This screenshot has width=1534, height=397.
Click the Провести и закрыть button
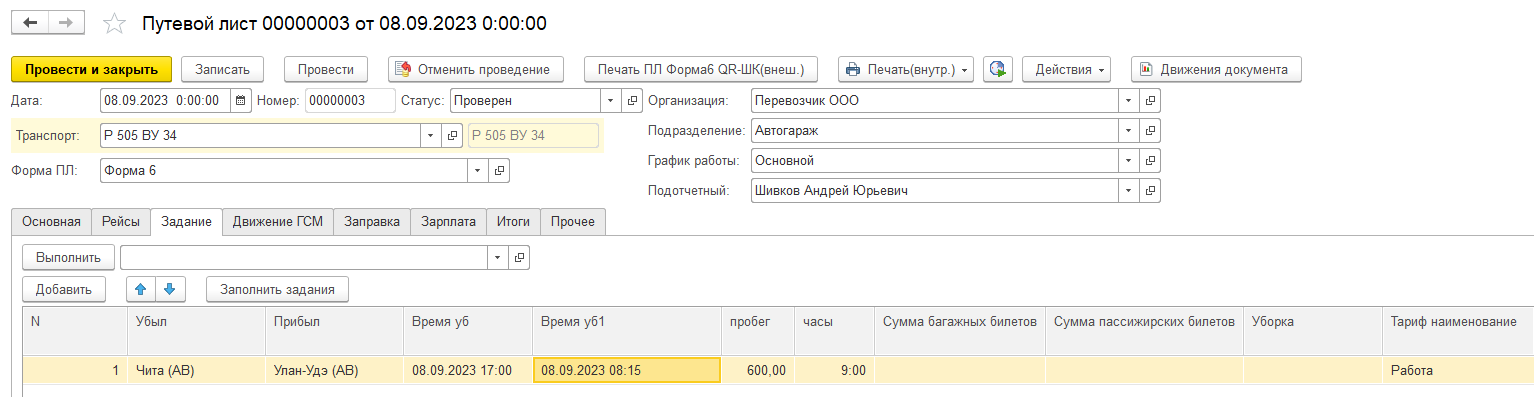tap(92, 69)
